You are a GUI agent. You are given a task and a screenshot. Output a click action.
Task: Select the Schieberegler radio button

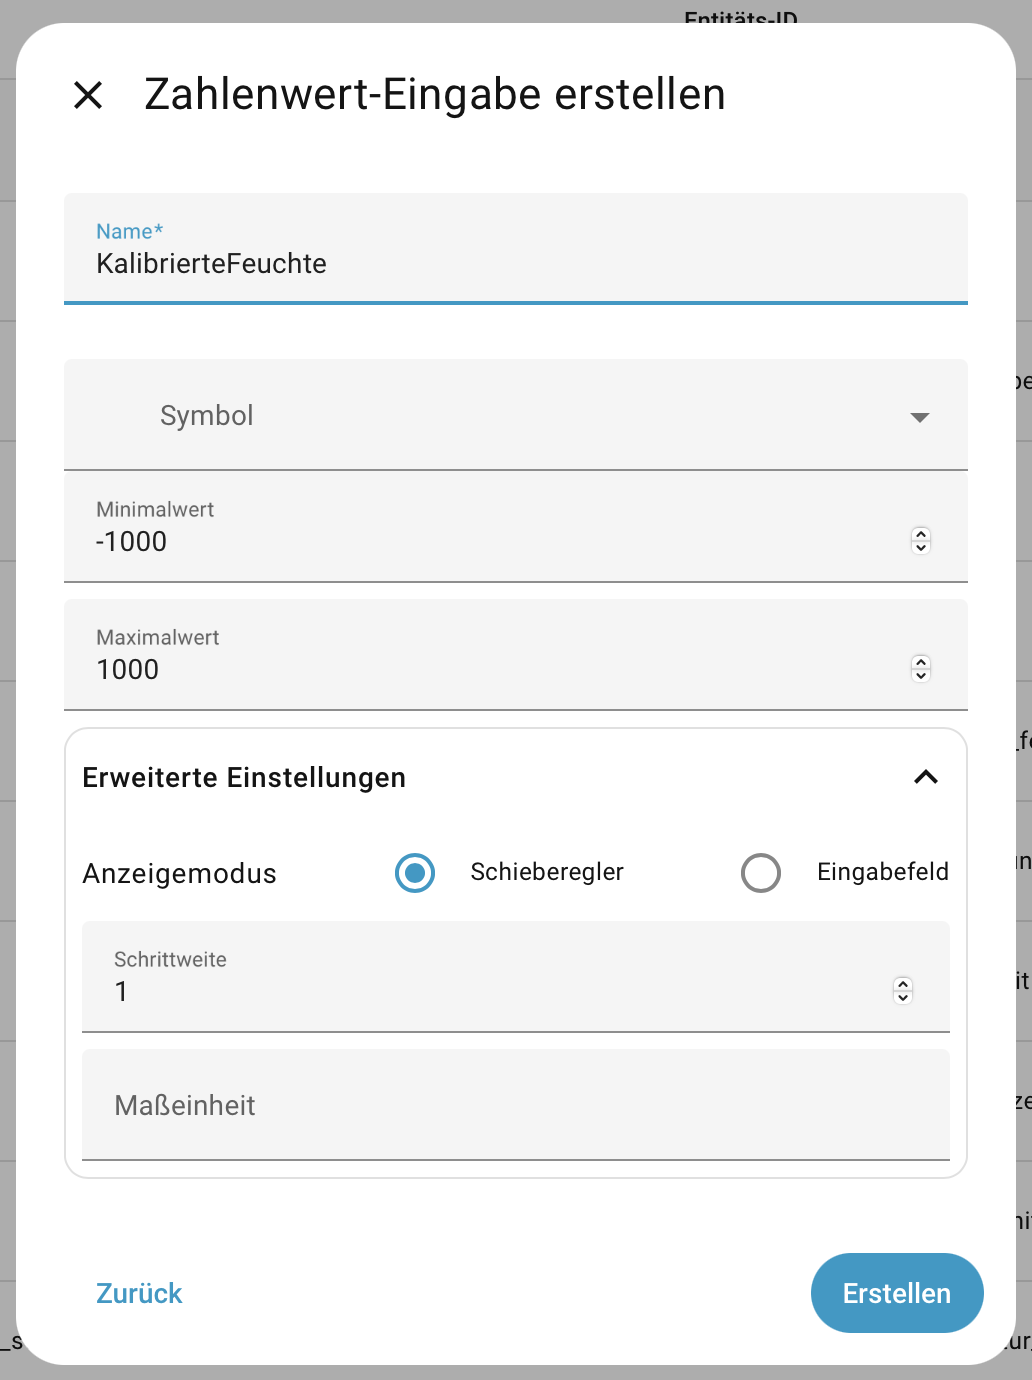point(415,873)
